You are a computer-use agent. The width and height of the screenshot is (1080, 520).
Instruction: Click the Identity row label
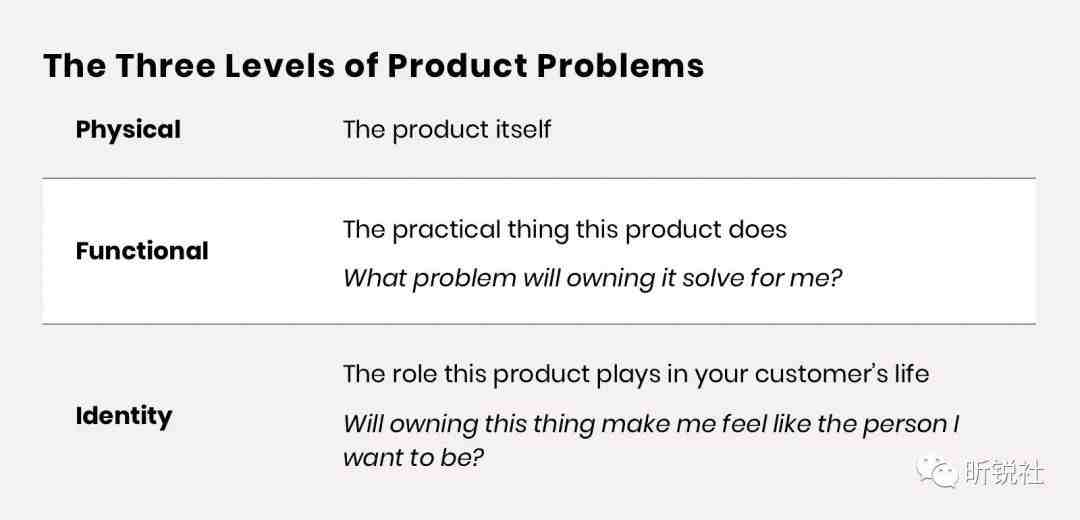pyautogui.click(x=123, y=417)
